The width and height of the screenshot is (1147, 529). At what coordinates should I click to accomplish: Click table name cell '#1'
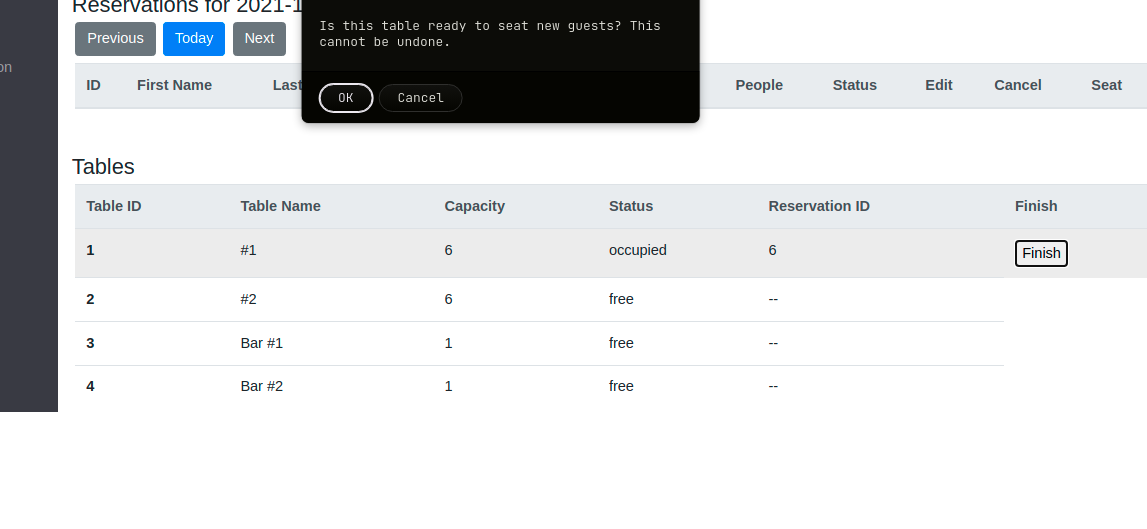249,250
